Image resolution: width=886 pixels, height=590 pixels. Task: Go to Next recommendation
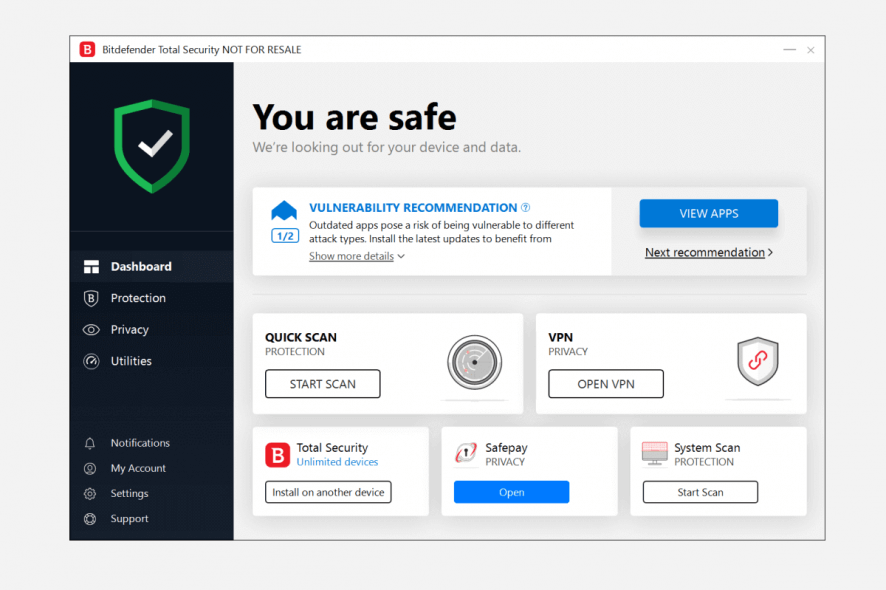pyautogui.click(x=705, y=253)
